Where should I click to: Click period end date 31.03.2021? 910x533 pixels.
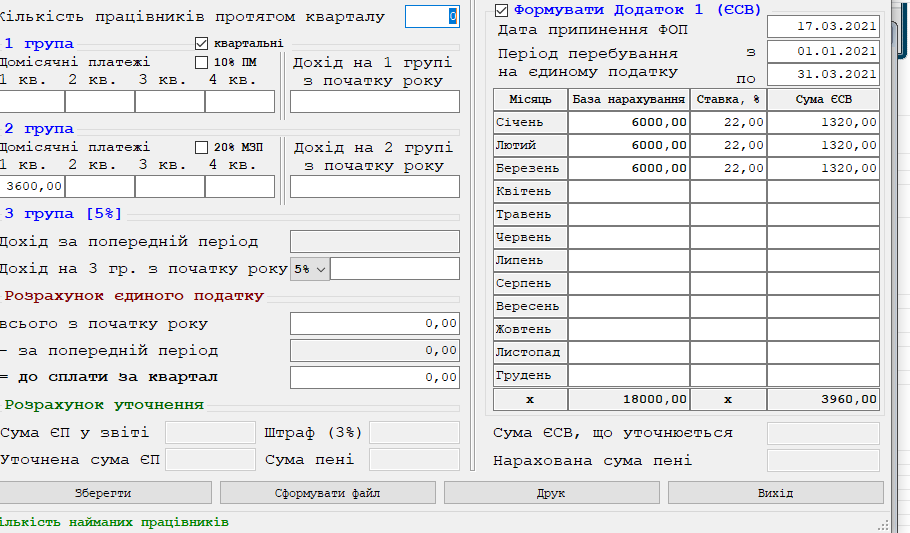(x=824, y=74)
